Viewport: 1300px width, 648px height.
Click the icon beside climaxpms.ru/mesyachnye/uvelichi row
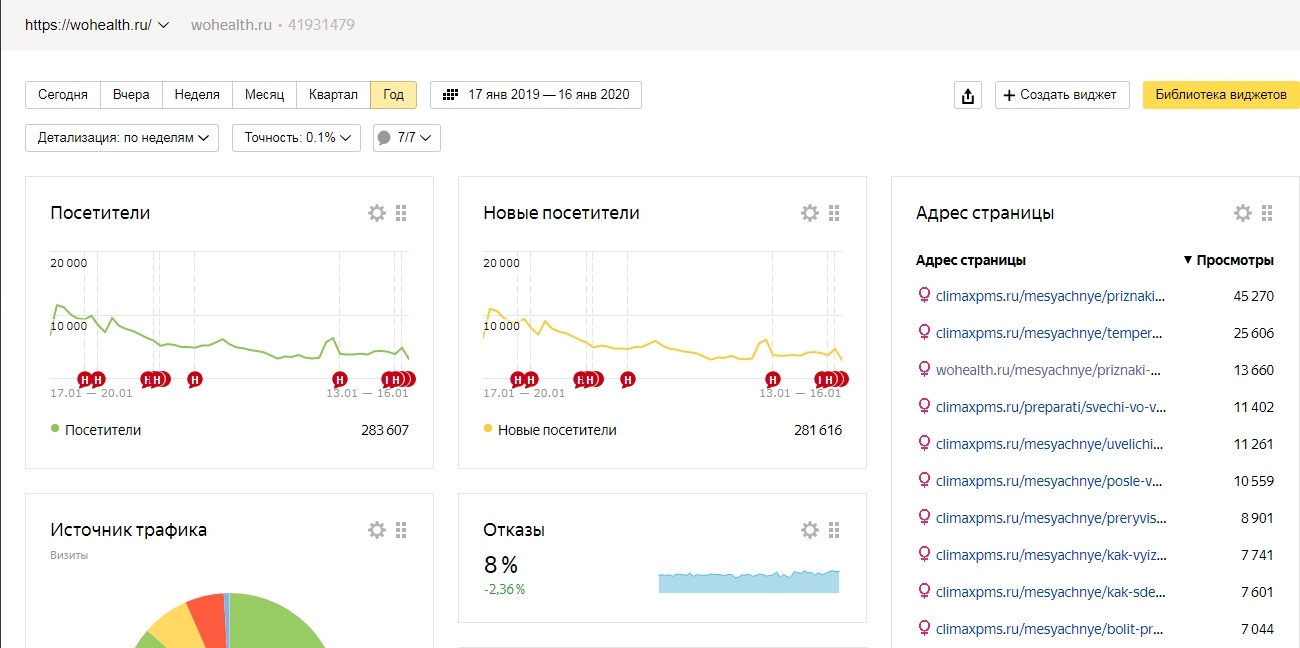point(924,444)
